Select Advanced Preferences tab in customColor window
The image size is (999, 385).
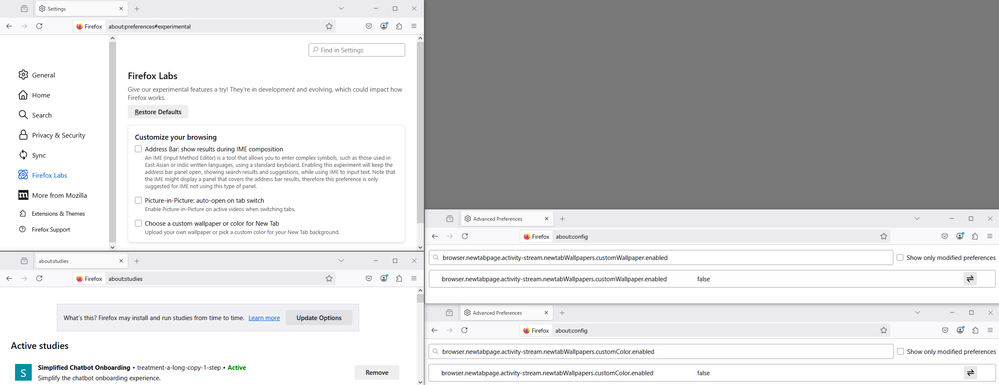(507, 313)
